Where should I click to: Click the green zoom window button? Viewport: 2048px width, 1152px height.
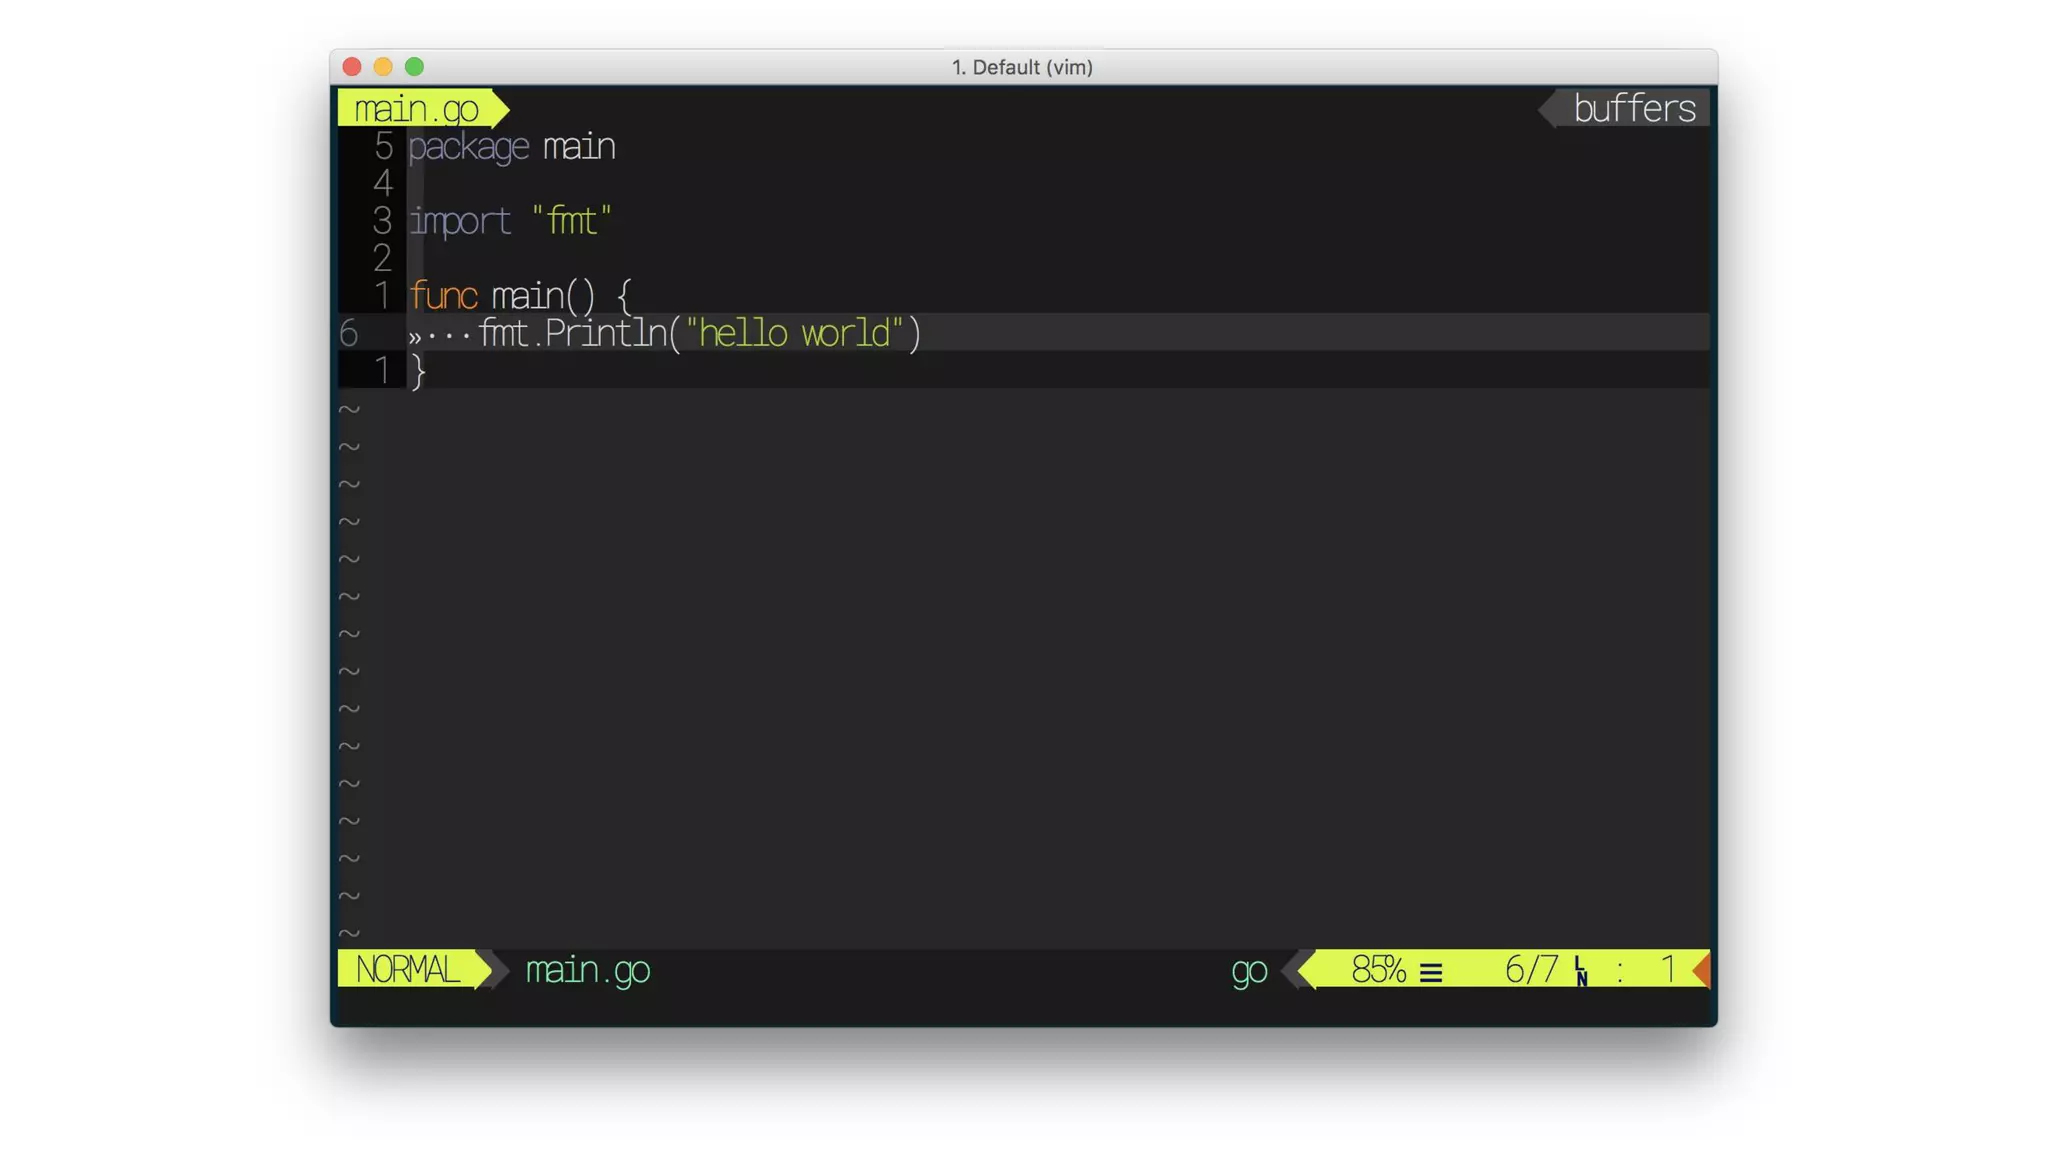pyautogui.click(x=415, y=67)
